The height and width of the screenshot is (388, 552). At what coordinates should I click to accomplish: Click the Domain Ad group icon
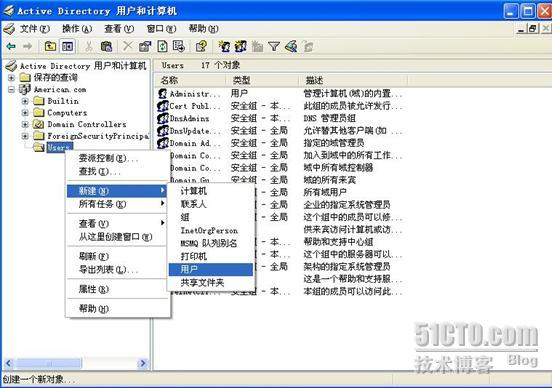[x=163, y=143]
